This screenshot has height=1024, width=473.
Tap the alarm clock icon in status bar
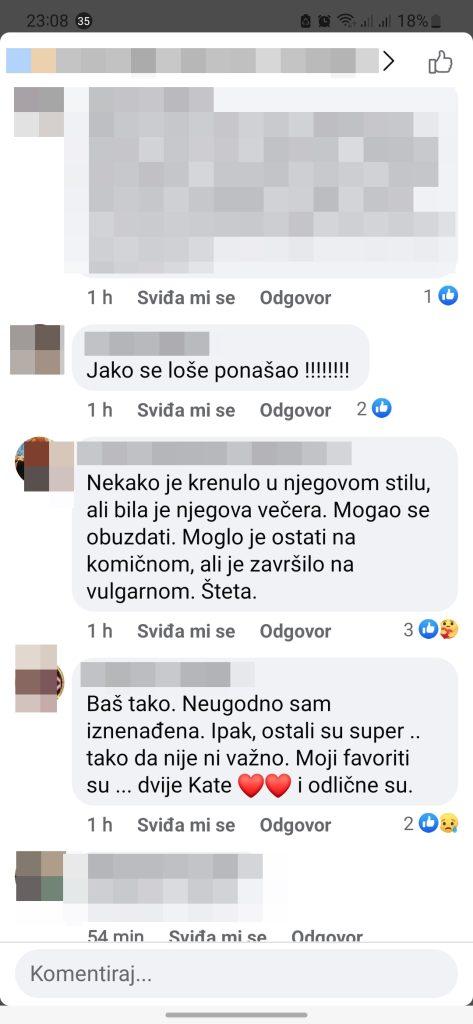tap(324, 21)
